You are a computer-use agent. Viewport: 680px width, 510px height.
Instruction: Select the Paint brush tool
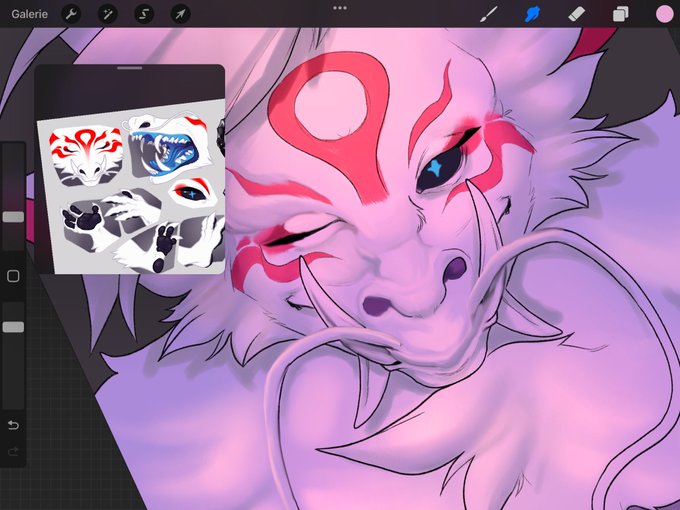coord(489,14)
